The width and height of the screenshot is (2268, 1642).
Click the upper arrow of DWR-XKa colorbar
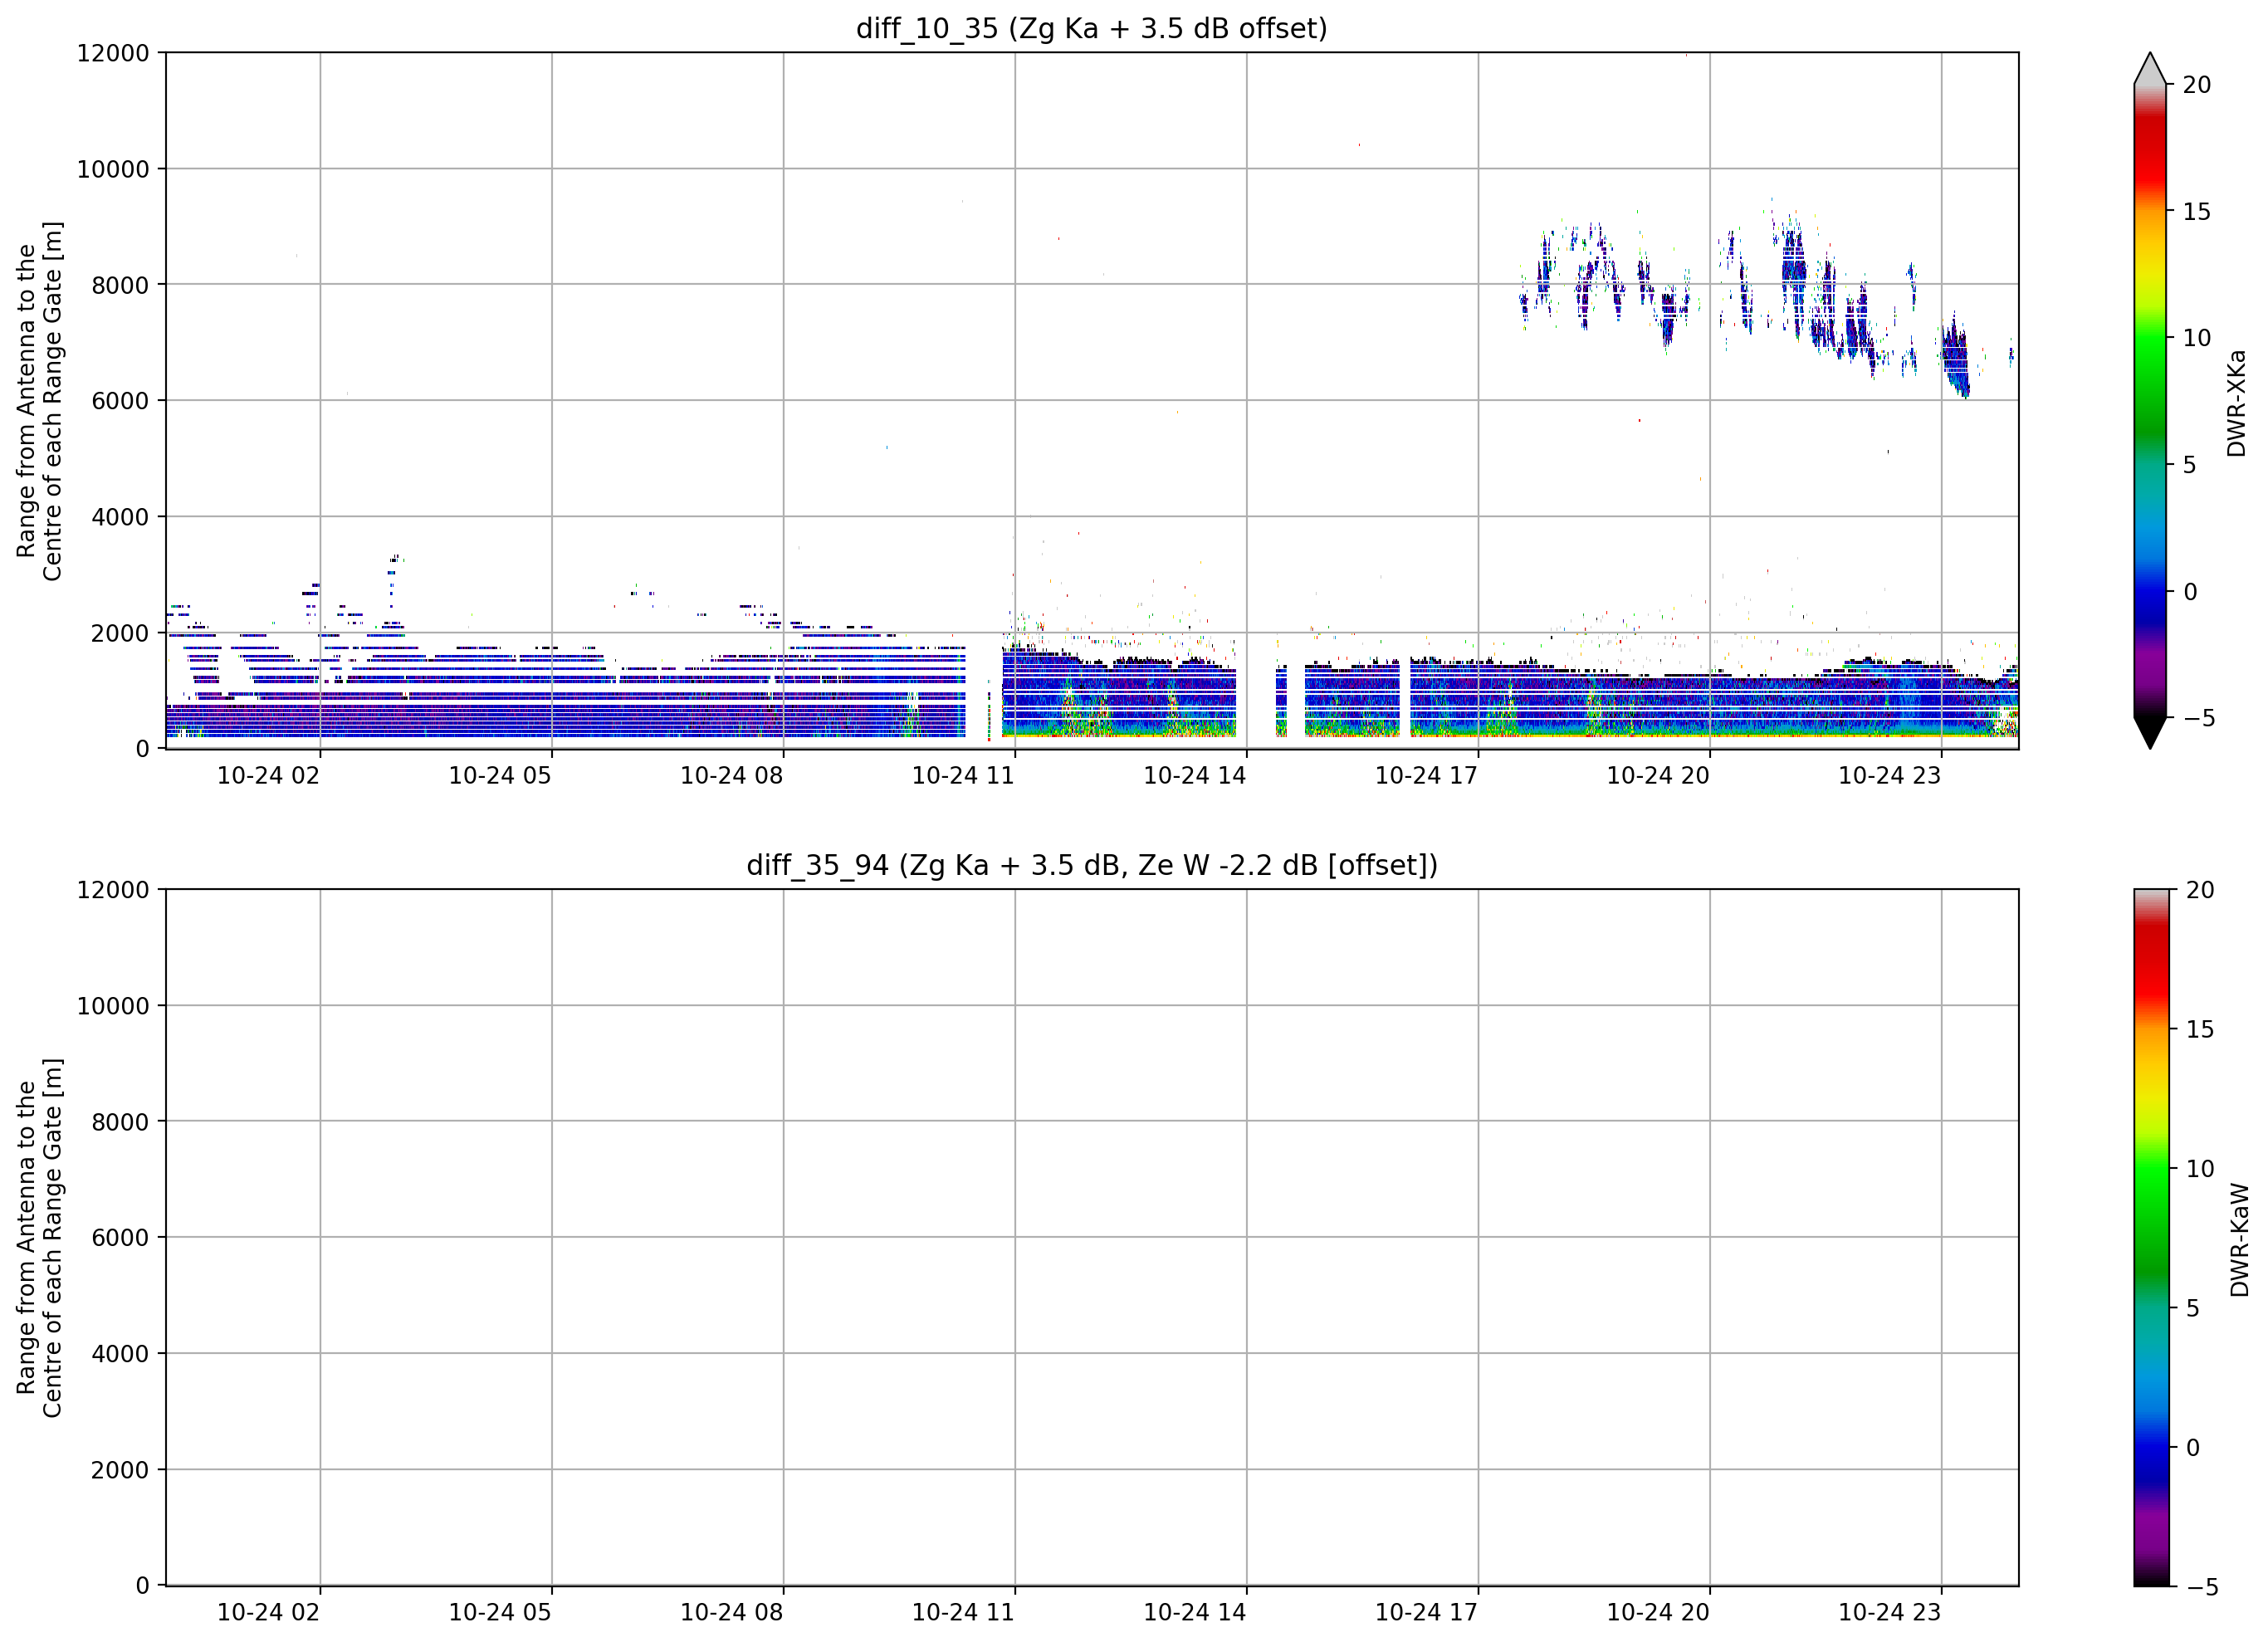pos(2150,68)
